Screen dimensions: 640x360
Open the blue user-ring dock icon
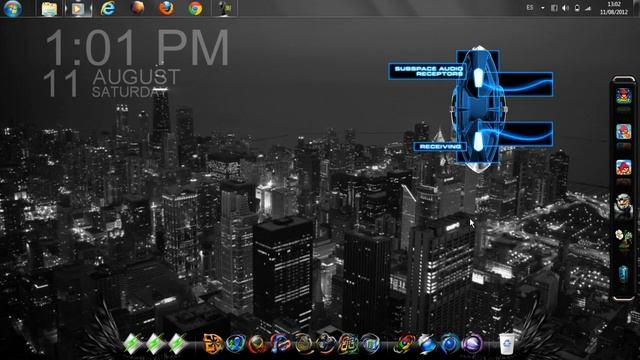(236, 344)
